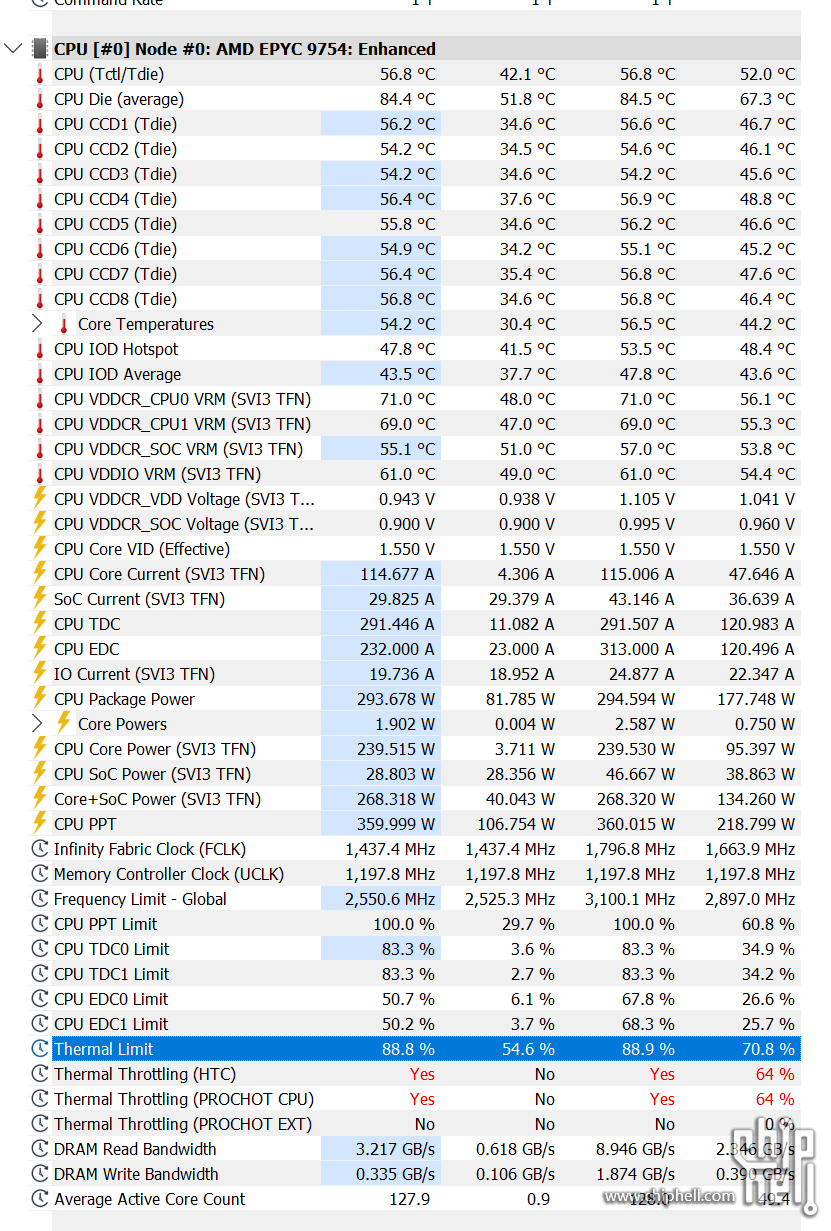
Task: Click the lightning icon next to CPU PPT
Action: pyautogui.click(x=40, y=824)
